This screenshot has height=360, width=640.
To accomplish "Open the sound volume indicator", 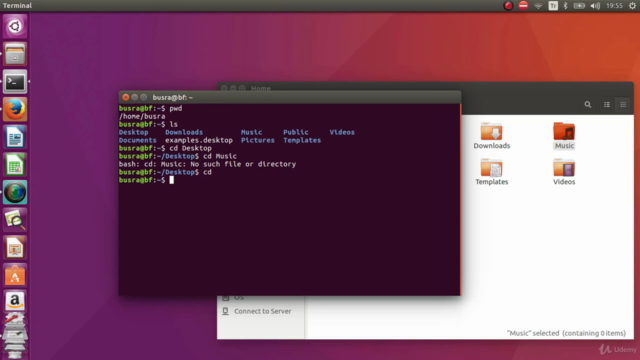I will 595,6.
